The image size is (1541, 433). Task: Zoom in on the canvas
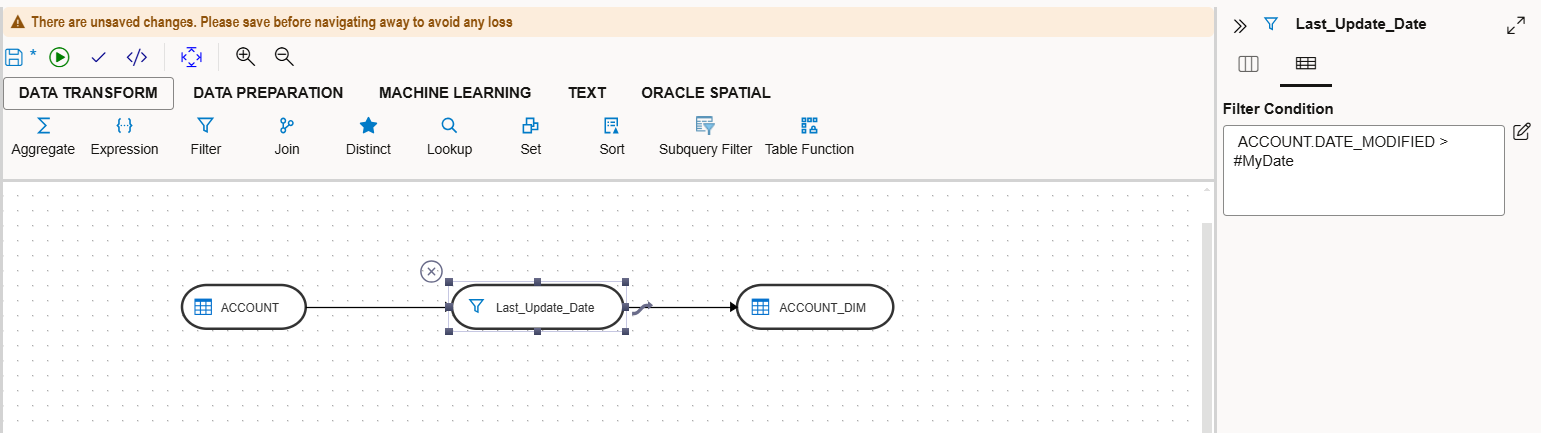pos(245,57)
